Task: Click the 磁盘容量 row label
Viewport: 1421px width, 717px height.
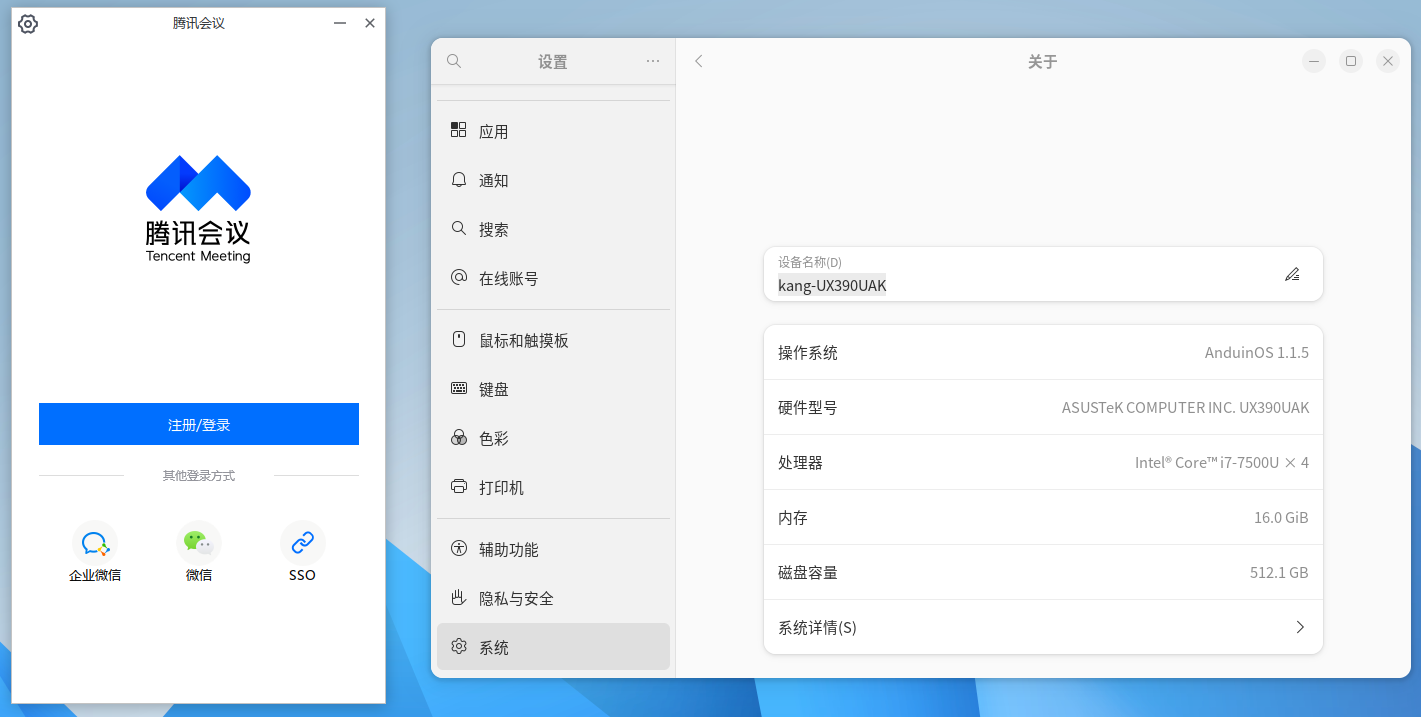Action: [808, 573]
